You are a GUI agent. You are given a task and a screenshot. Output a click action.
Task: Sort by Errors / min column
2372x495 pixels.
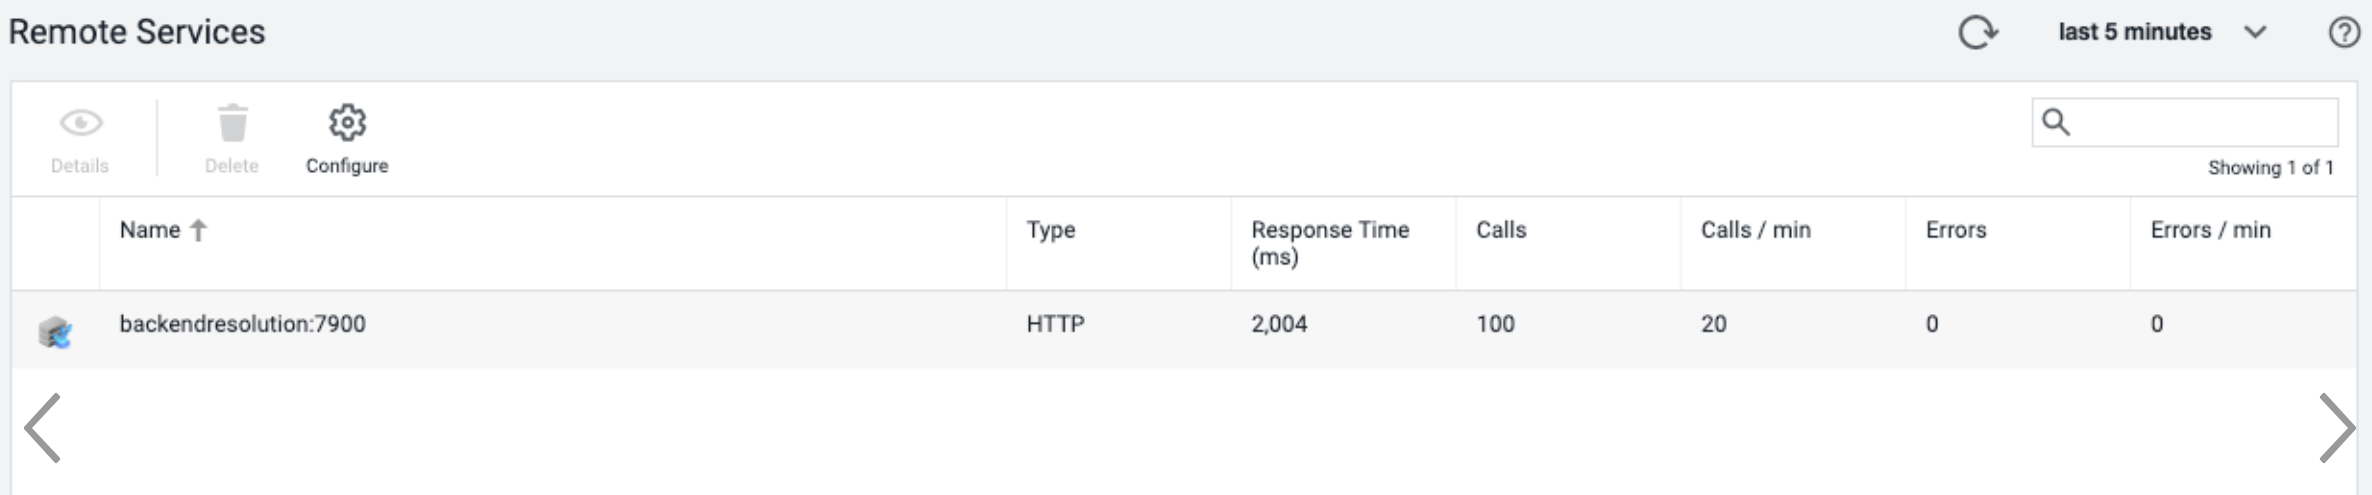2211,230
